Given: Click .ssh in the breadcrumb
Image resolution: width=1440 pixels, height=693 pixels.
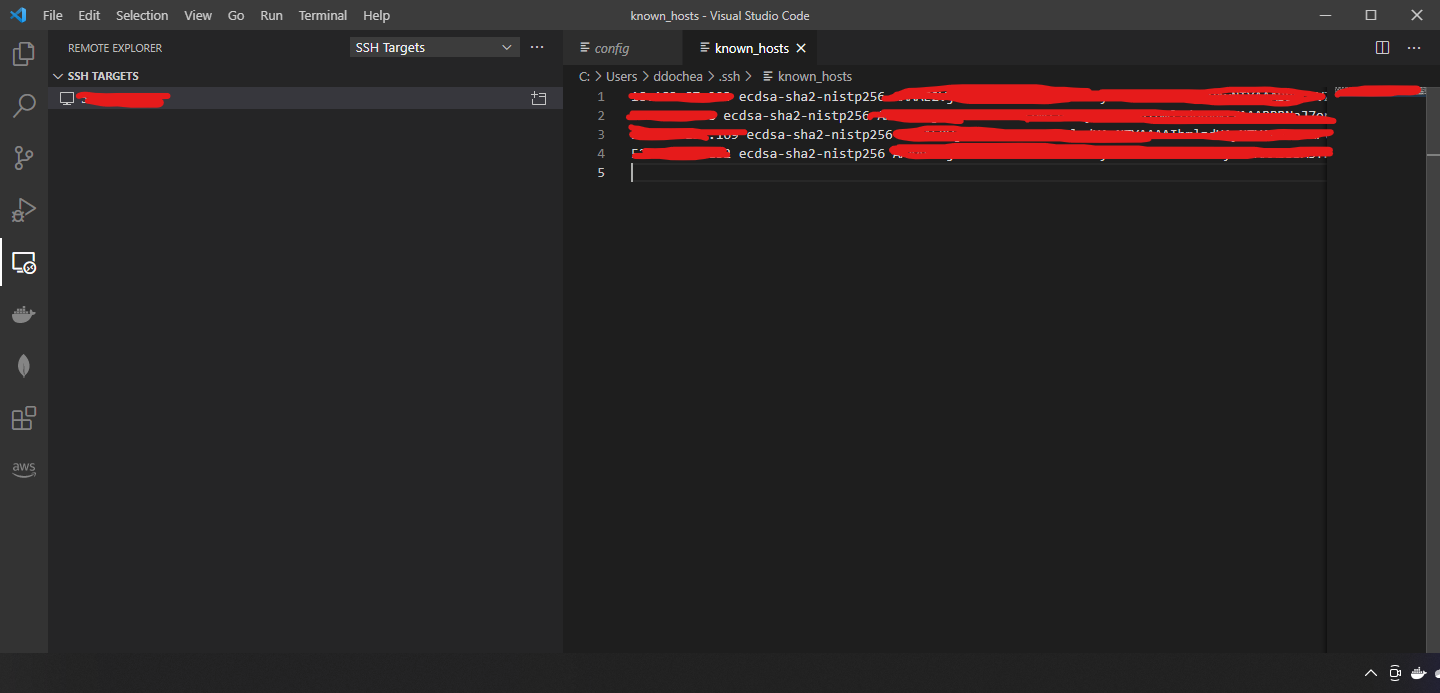Looking at the screenshot, I should 729,76.
